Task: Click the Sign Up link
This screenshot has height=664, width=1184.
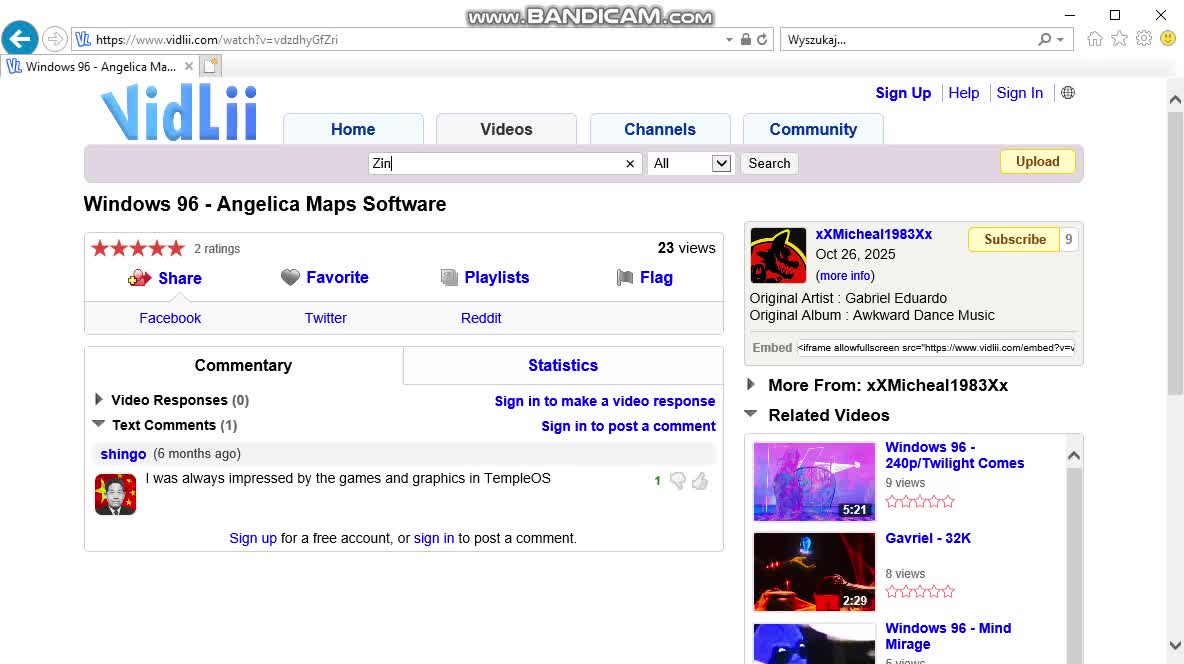Action: click(x=903, y=93)
